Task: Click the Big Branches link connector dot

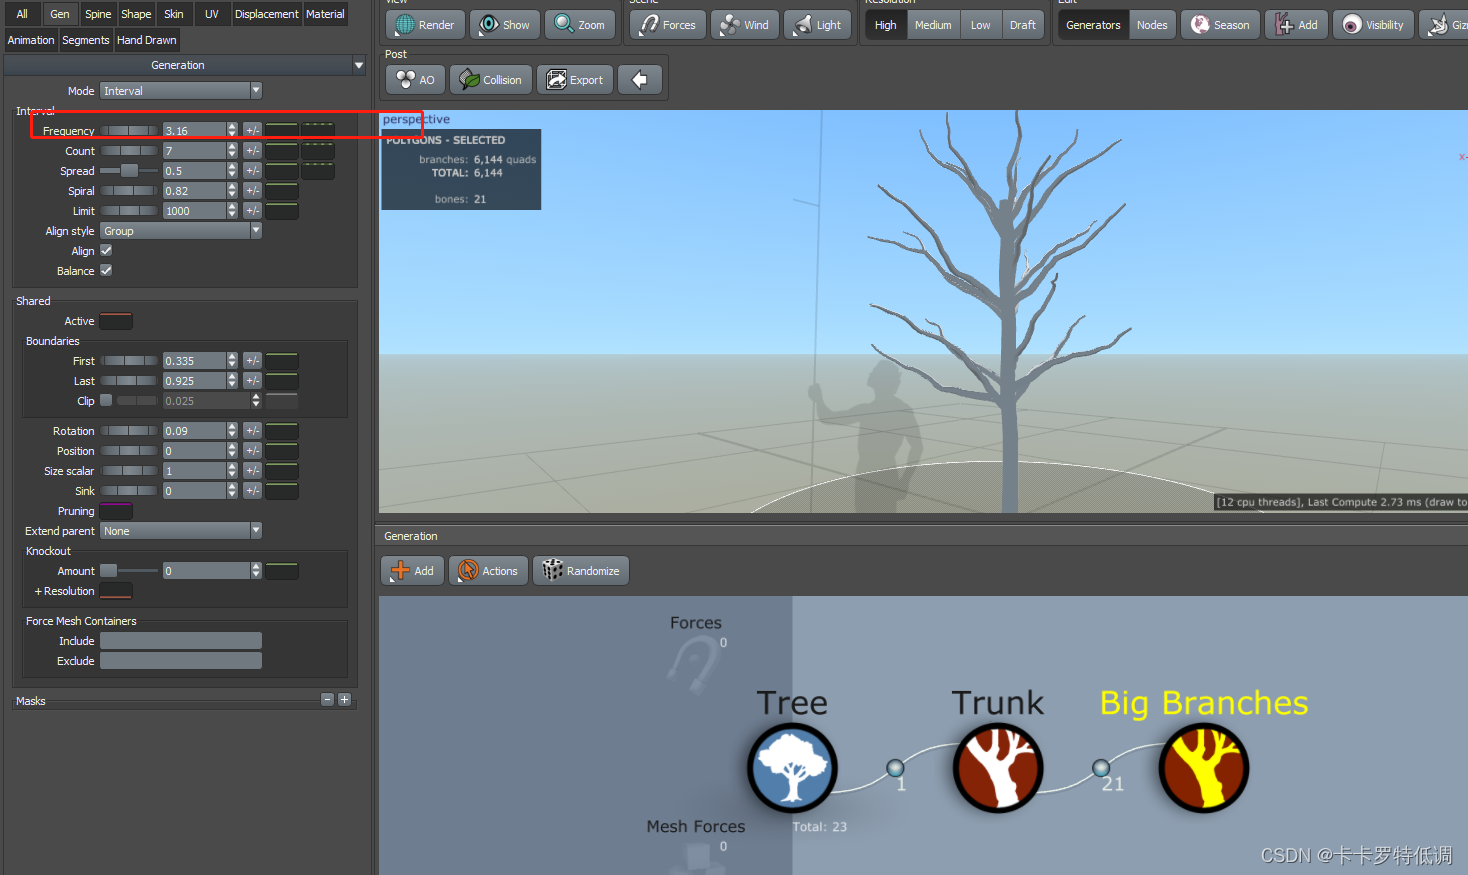Action: [x=1101, y=768]
